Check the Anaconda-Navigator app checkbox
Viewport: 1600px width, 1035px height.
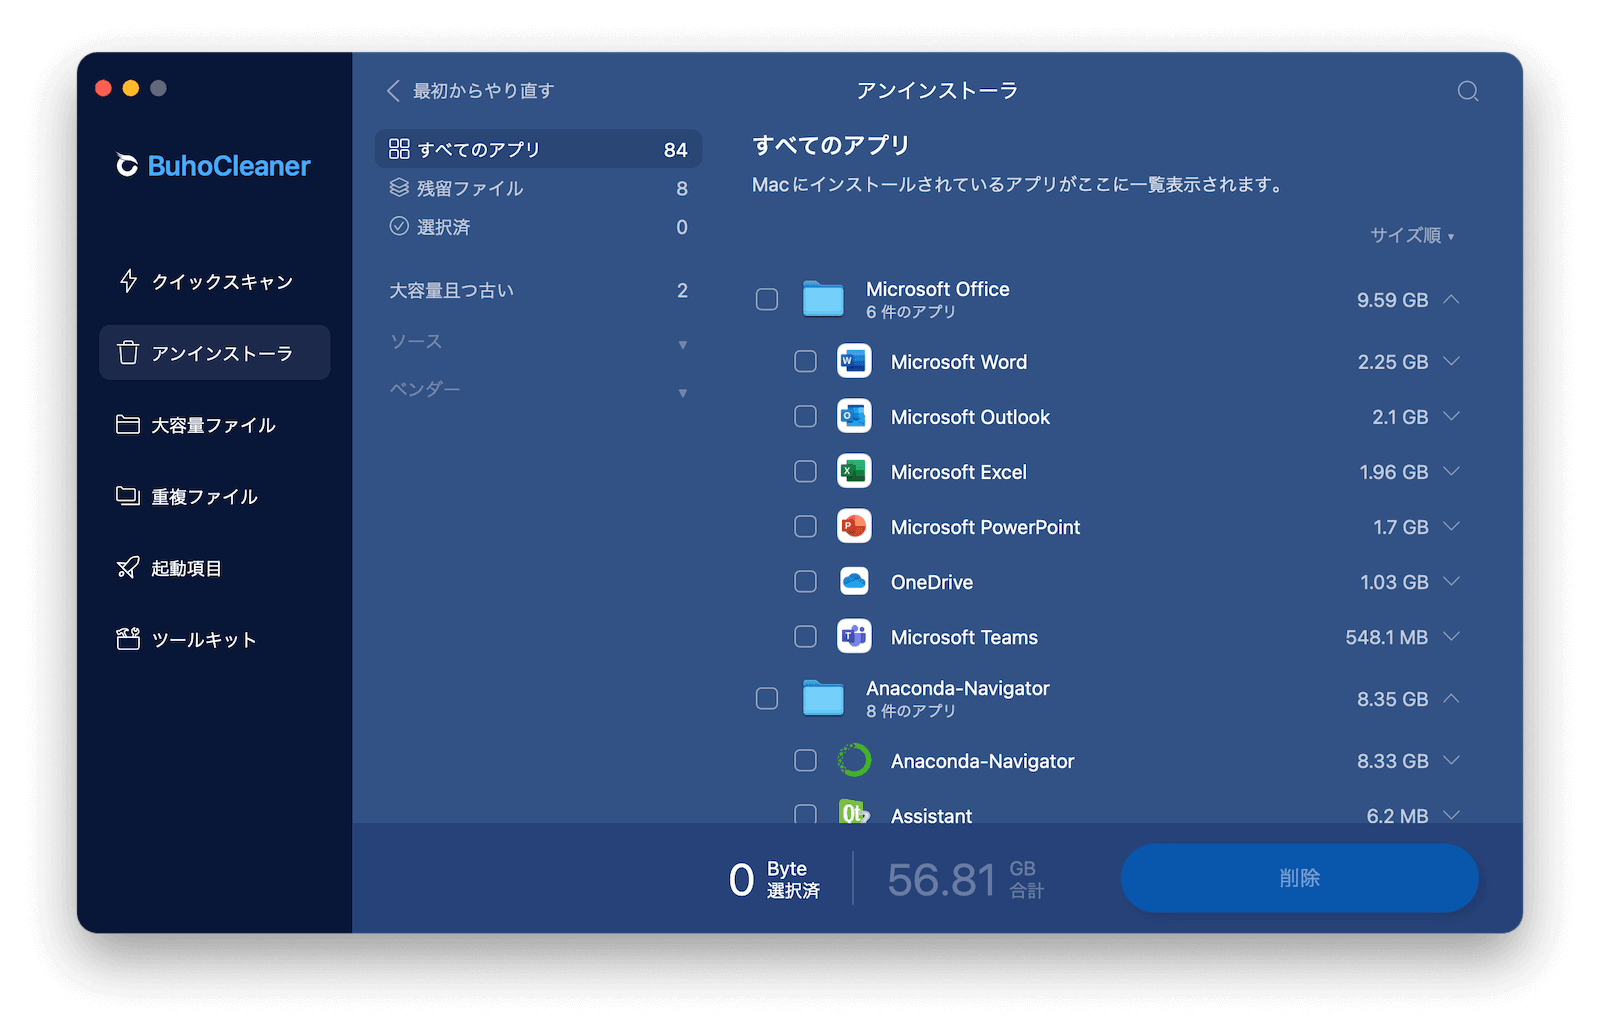point(805,760)
